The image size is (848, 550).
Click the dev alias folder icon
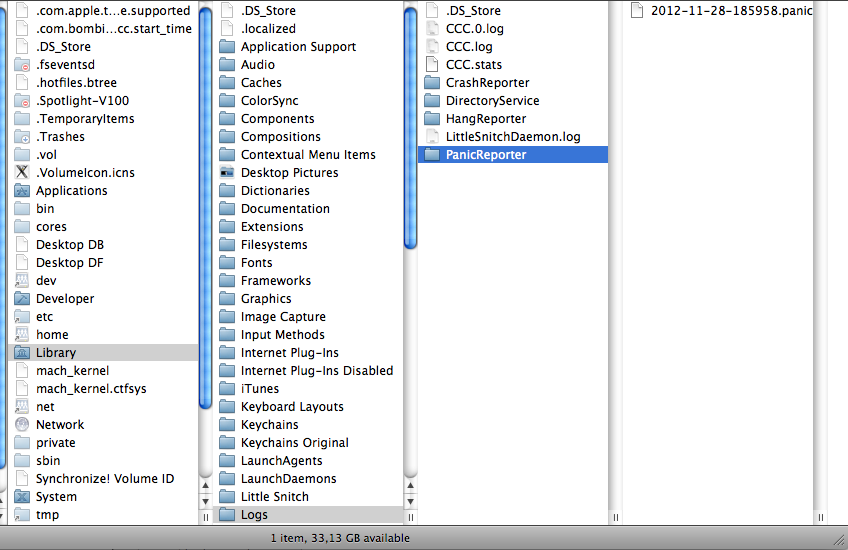(x=22, y=281)
